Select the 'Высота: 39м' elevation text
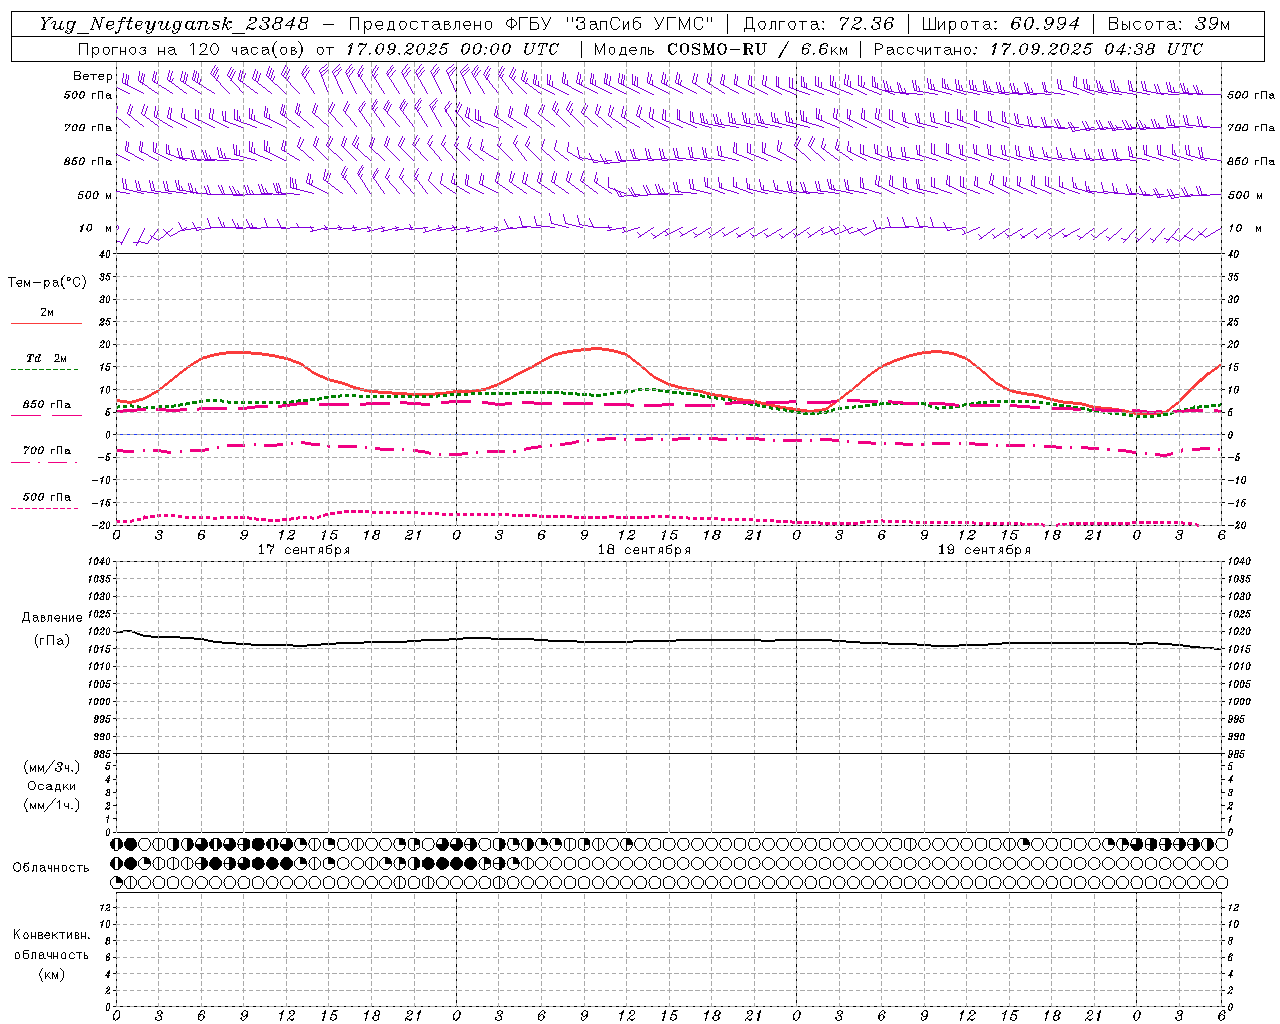This screenshot has height=1024, width=1280. [1168, 24]
